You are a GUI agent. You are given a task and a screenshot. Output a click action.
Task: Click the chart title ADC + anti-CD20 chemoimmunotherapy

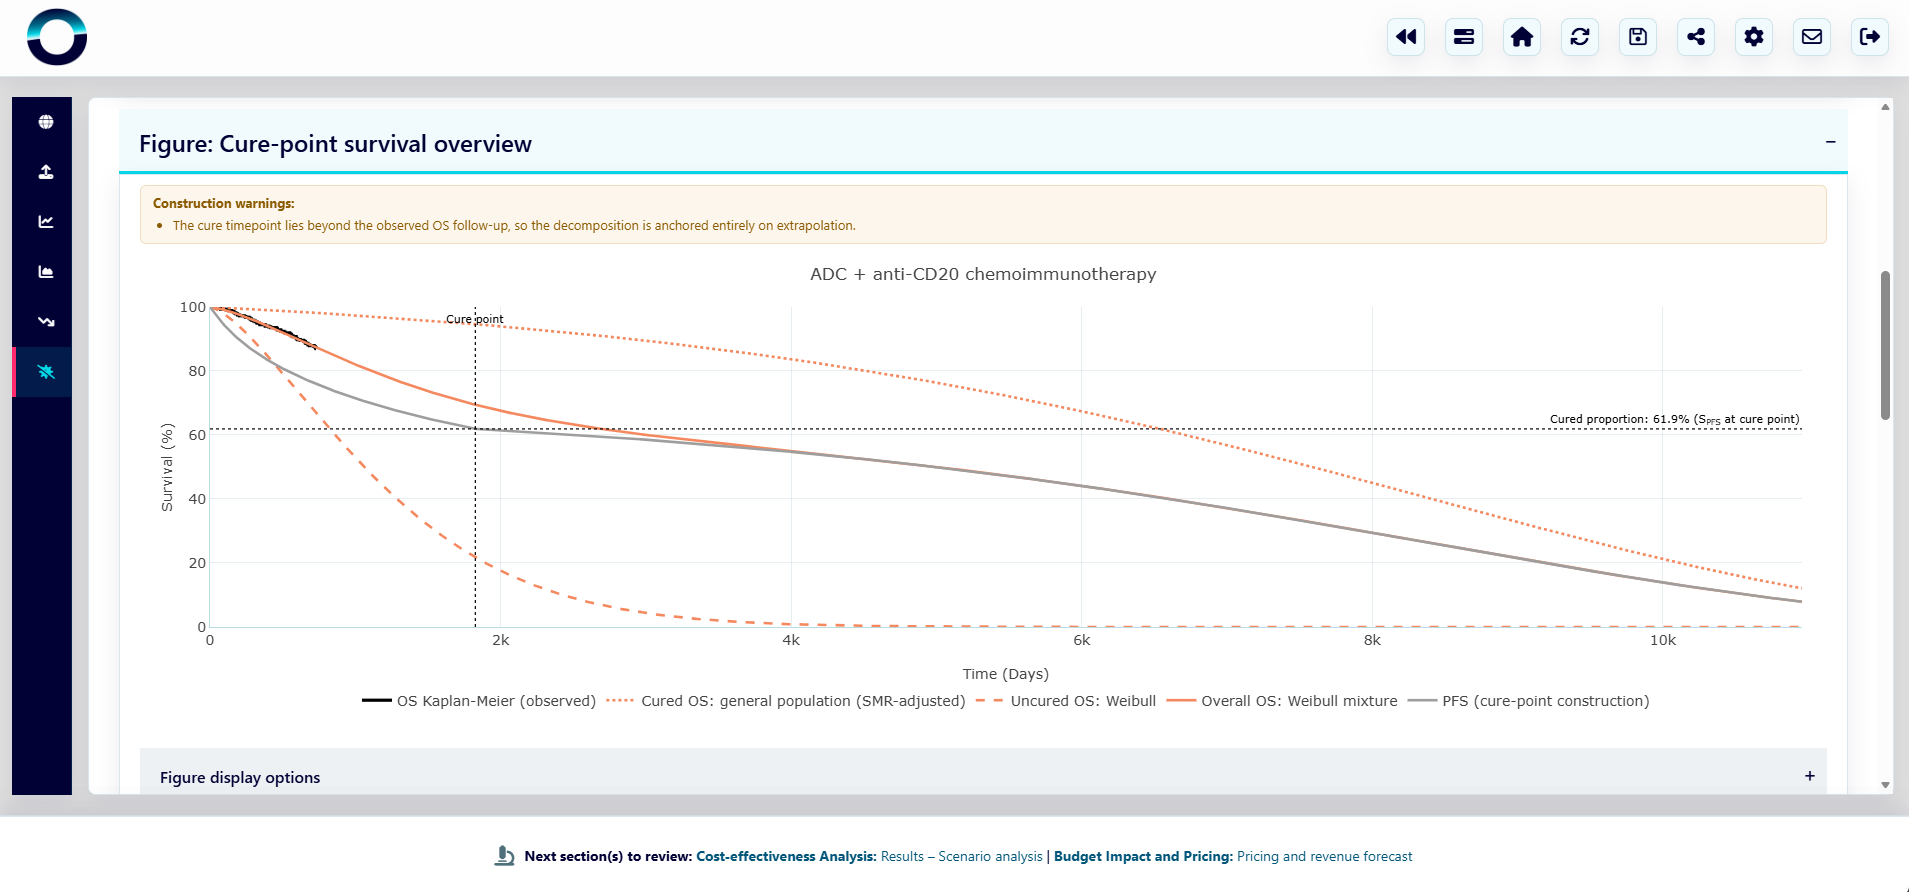(x=983, y=274)
